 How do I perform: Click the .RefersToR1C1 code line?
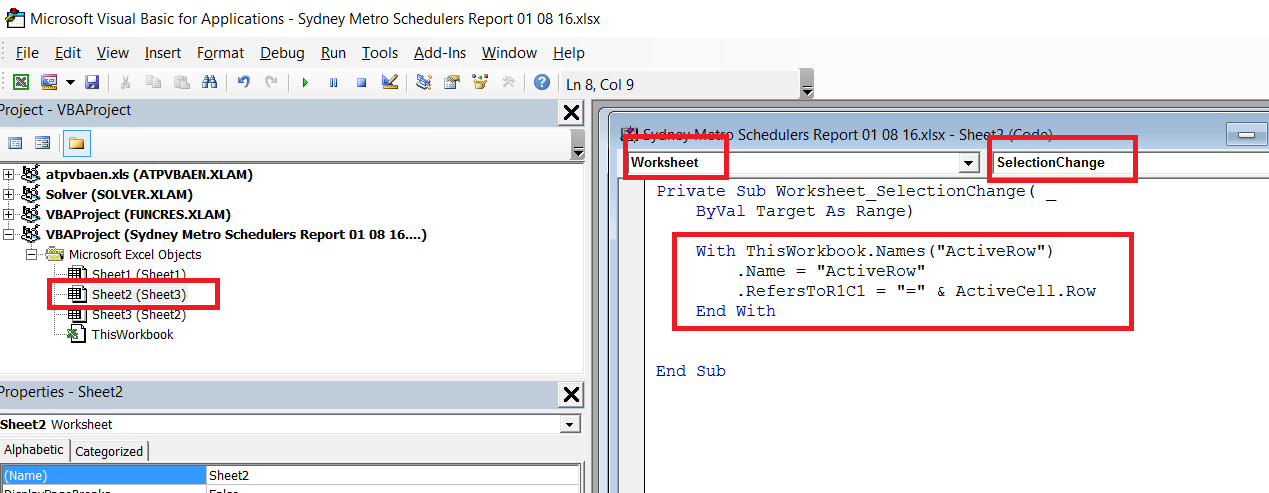pyautogui.click(x=916, y=291)
